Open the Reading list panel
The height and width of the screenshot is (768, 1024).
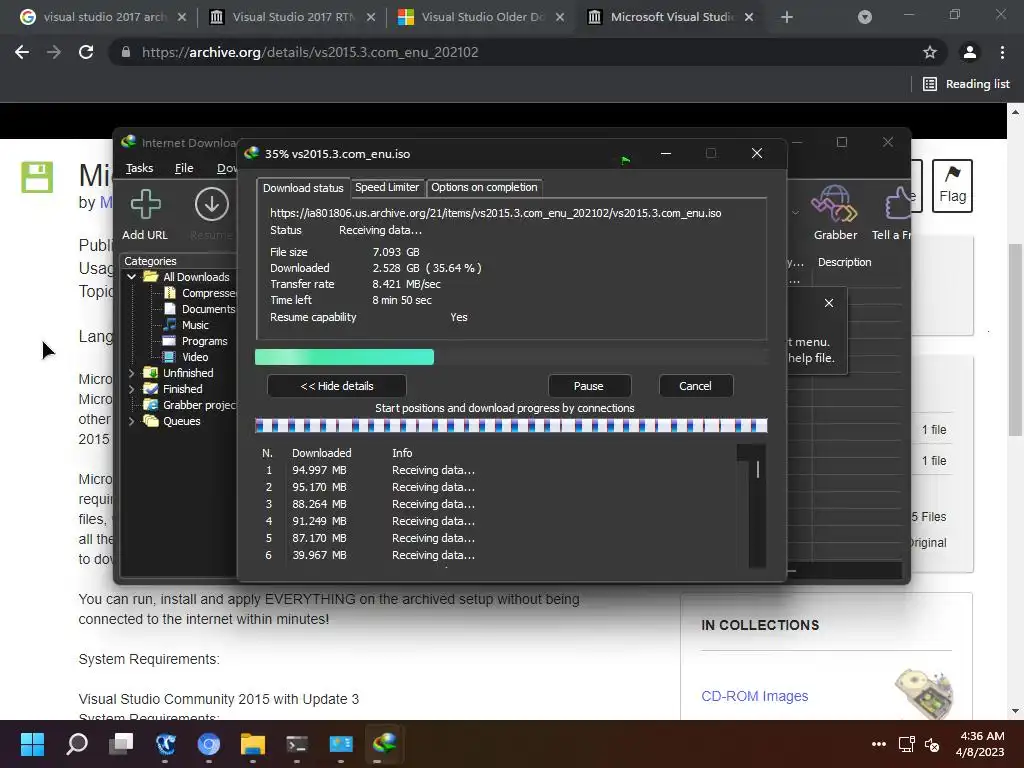tap(967, 84)
